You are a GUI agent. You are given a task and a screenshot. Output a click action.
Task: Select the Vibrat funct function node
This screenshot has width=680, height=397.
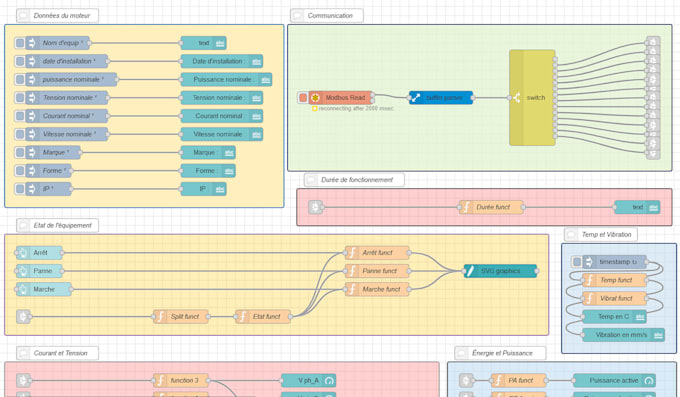pos(615,298)
